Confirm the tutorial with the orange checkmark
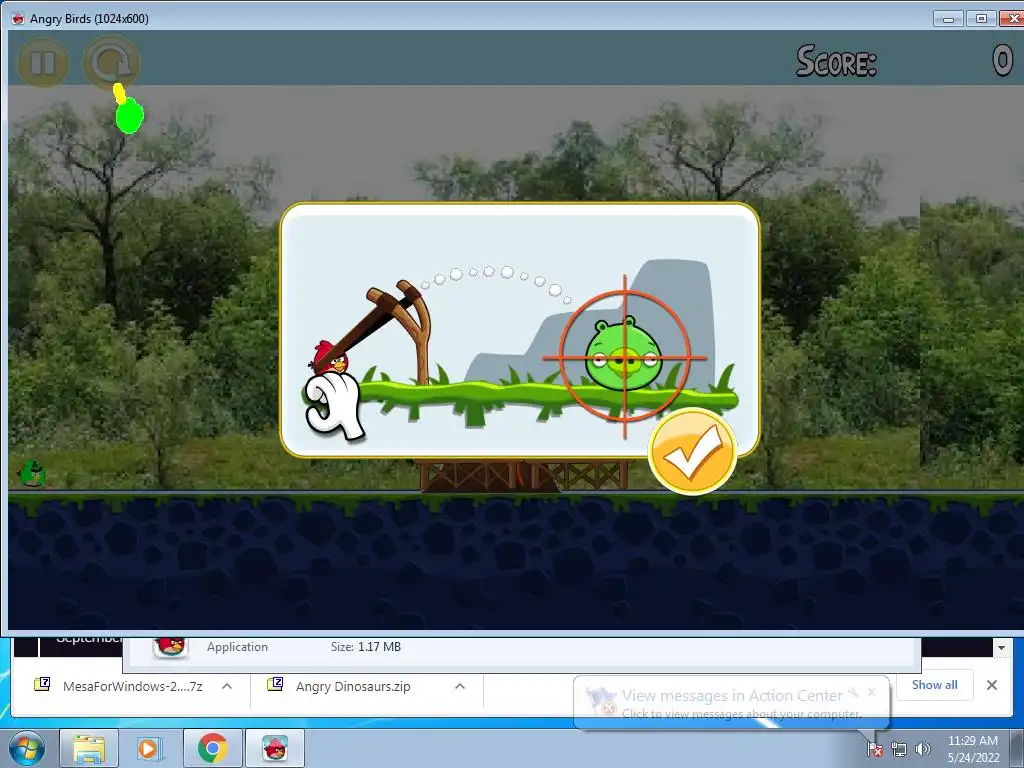The height and width of the screenshot is (768, 1024). coord(693,452)
